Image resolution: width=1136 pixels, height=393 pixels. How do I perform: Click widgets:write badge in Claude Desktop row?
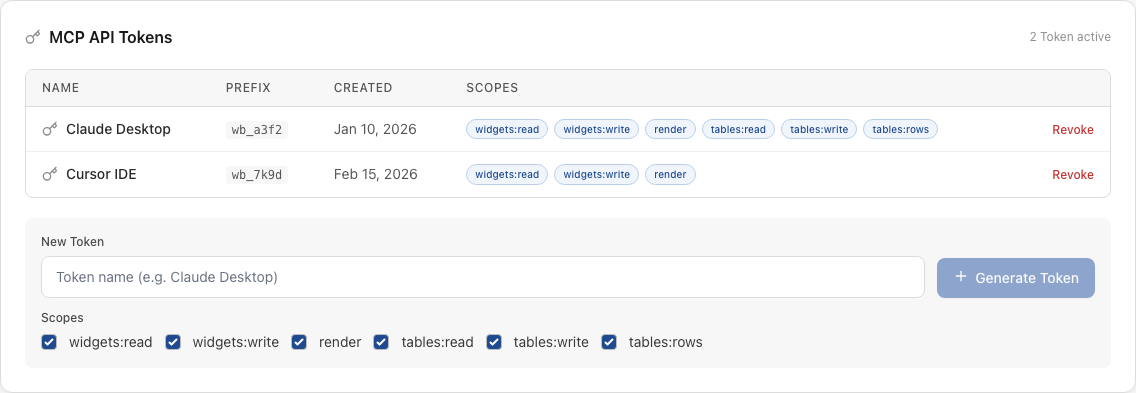coord(596,130)
